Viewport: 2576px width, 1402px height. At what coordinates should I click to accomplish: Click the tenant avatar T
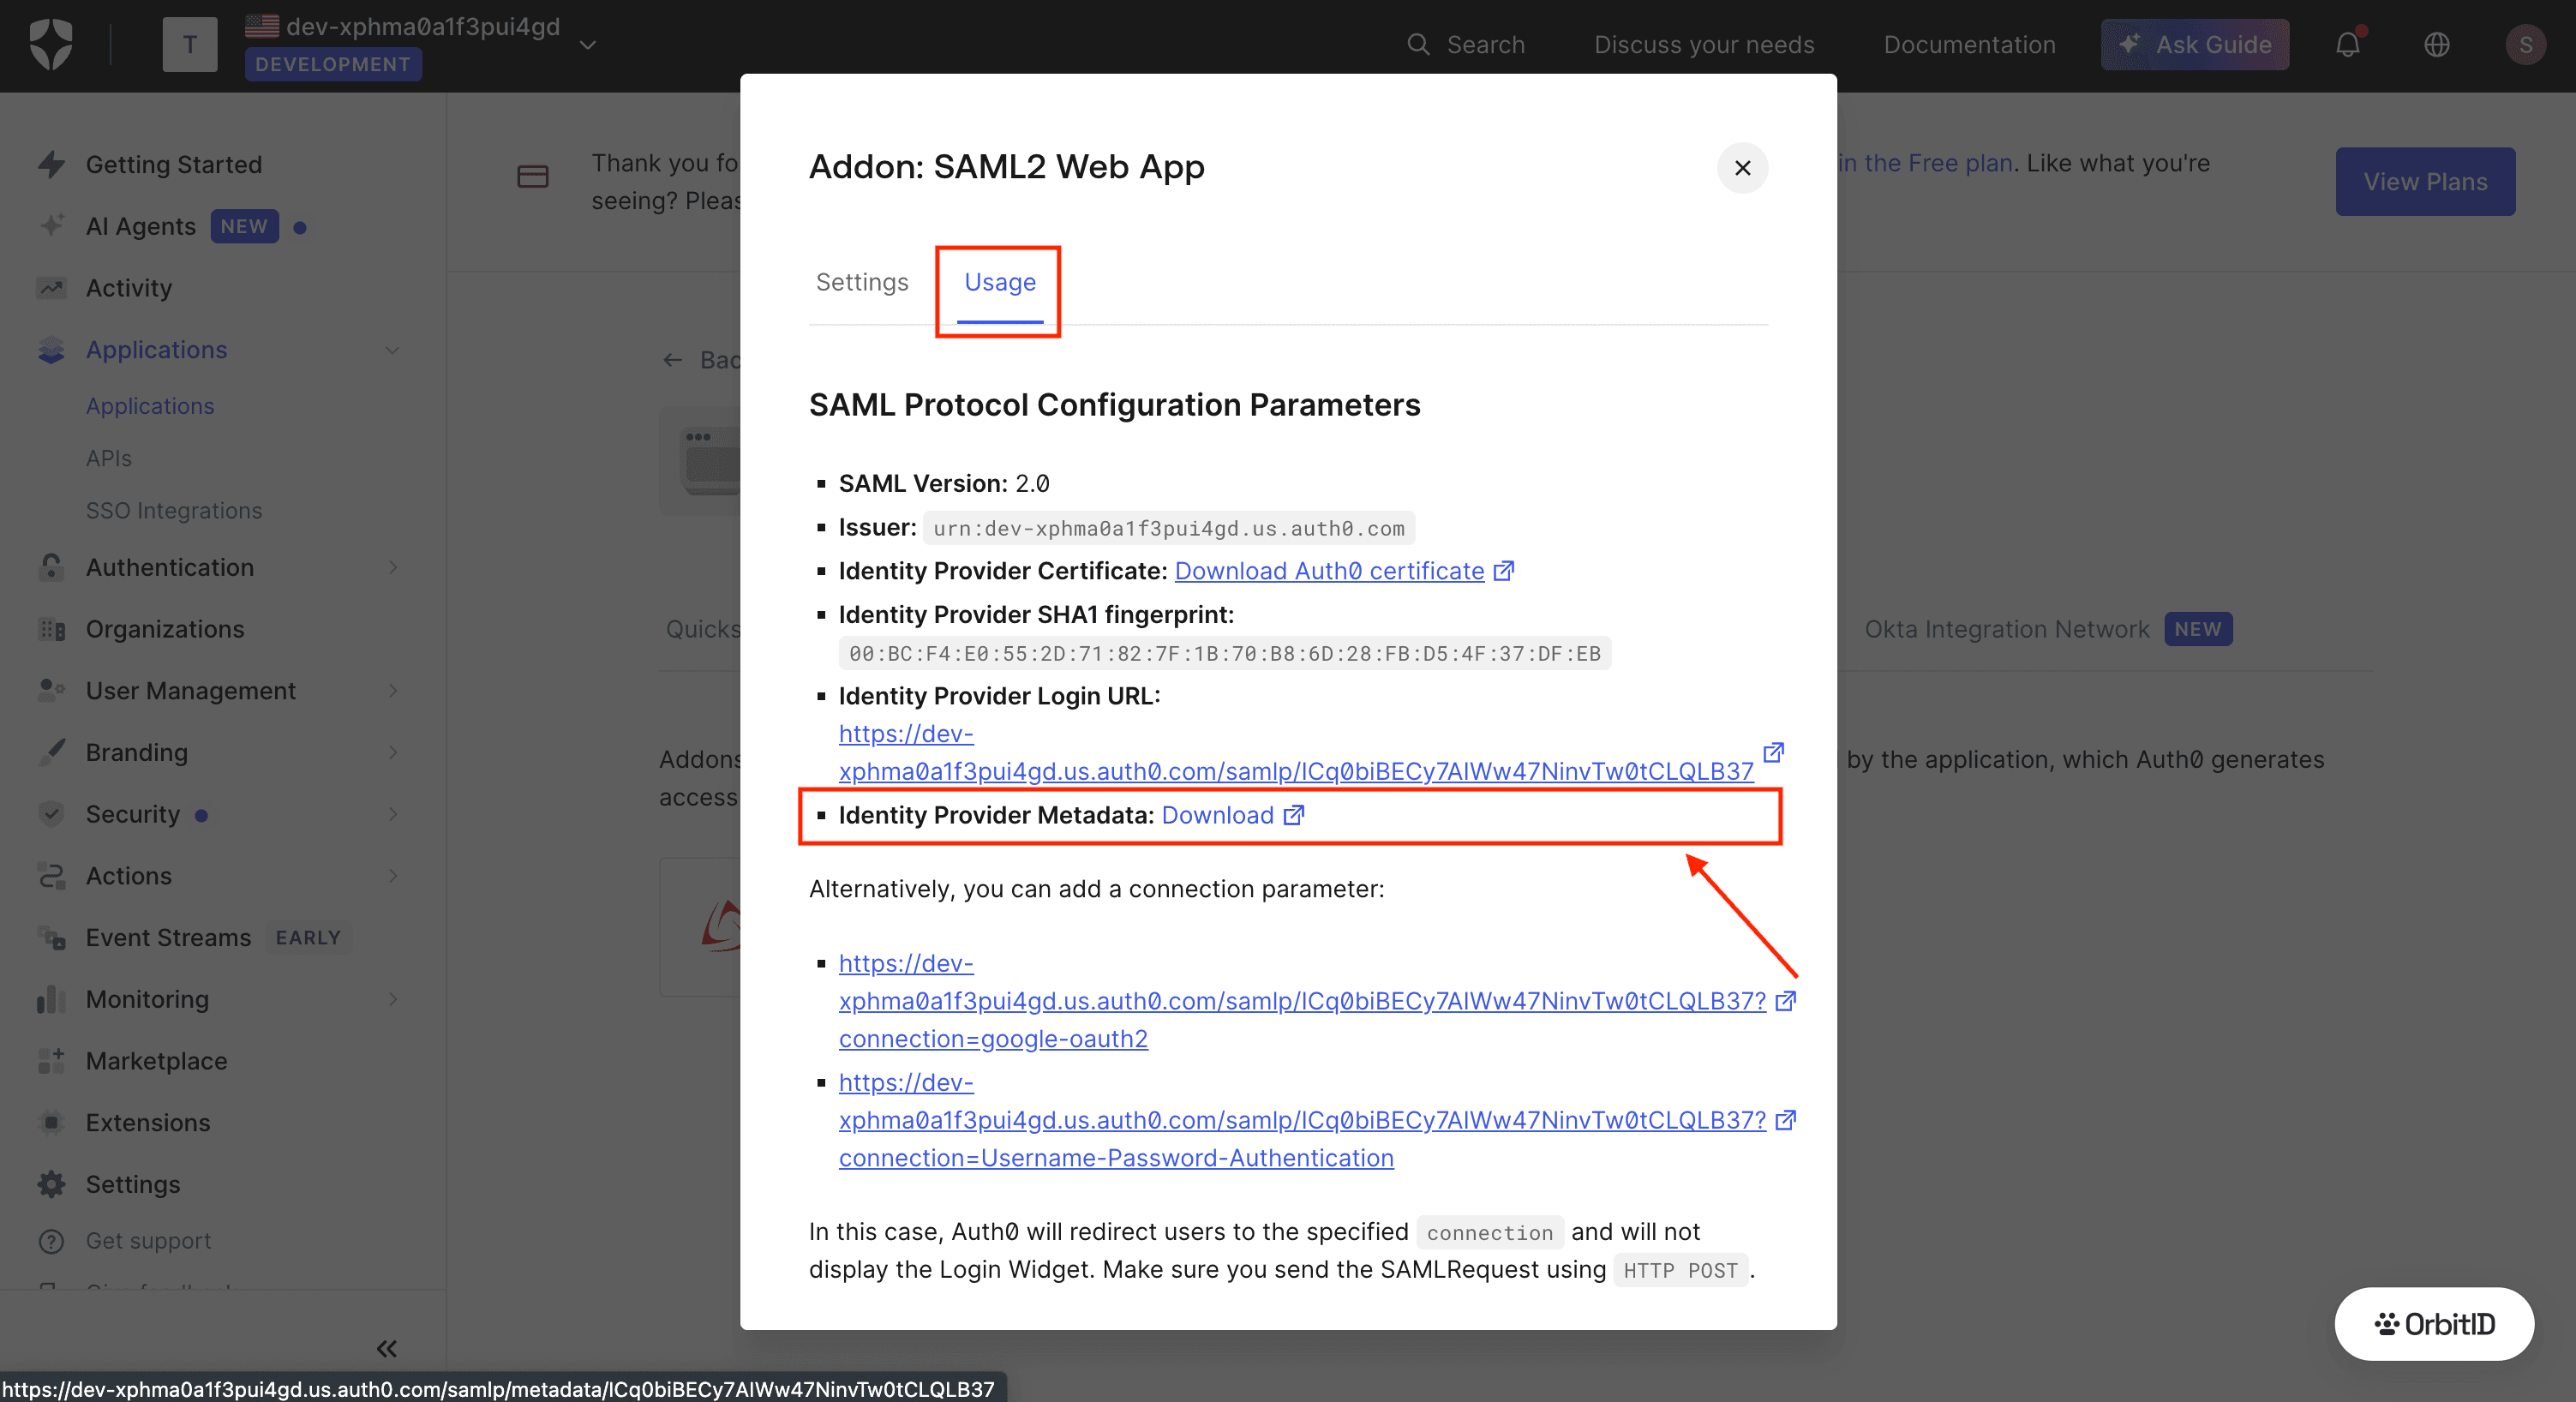[190, 45]
